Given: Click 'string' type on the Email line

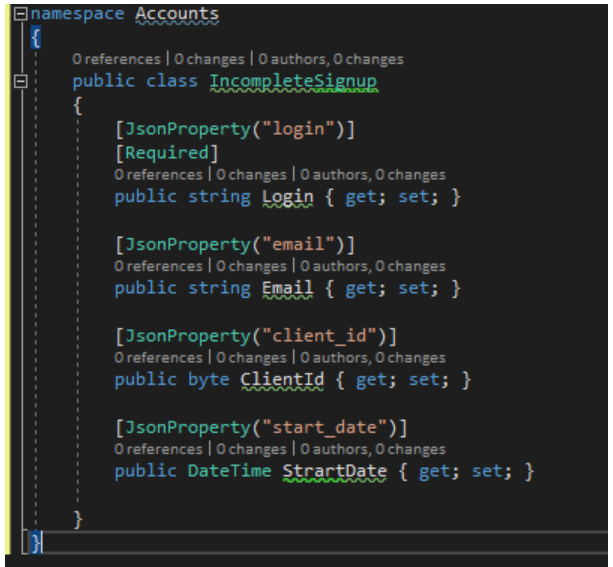Looking at the screenshot, I should point(219,288).
